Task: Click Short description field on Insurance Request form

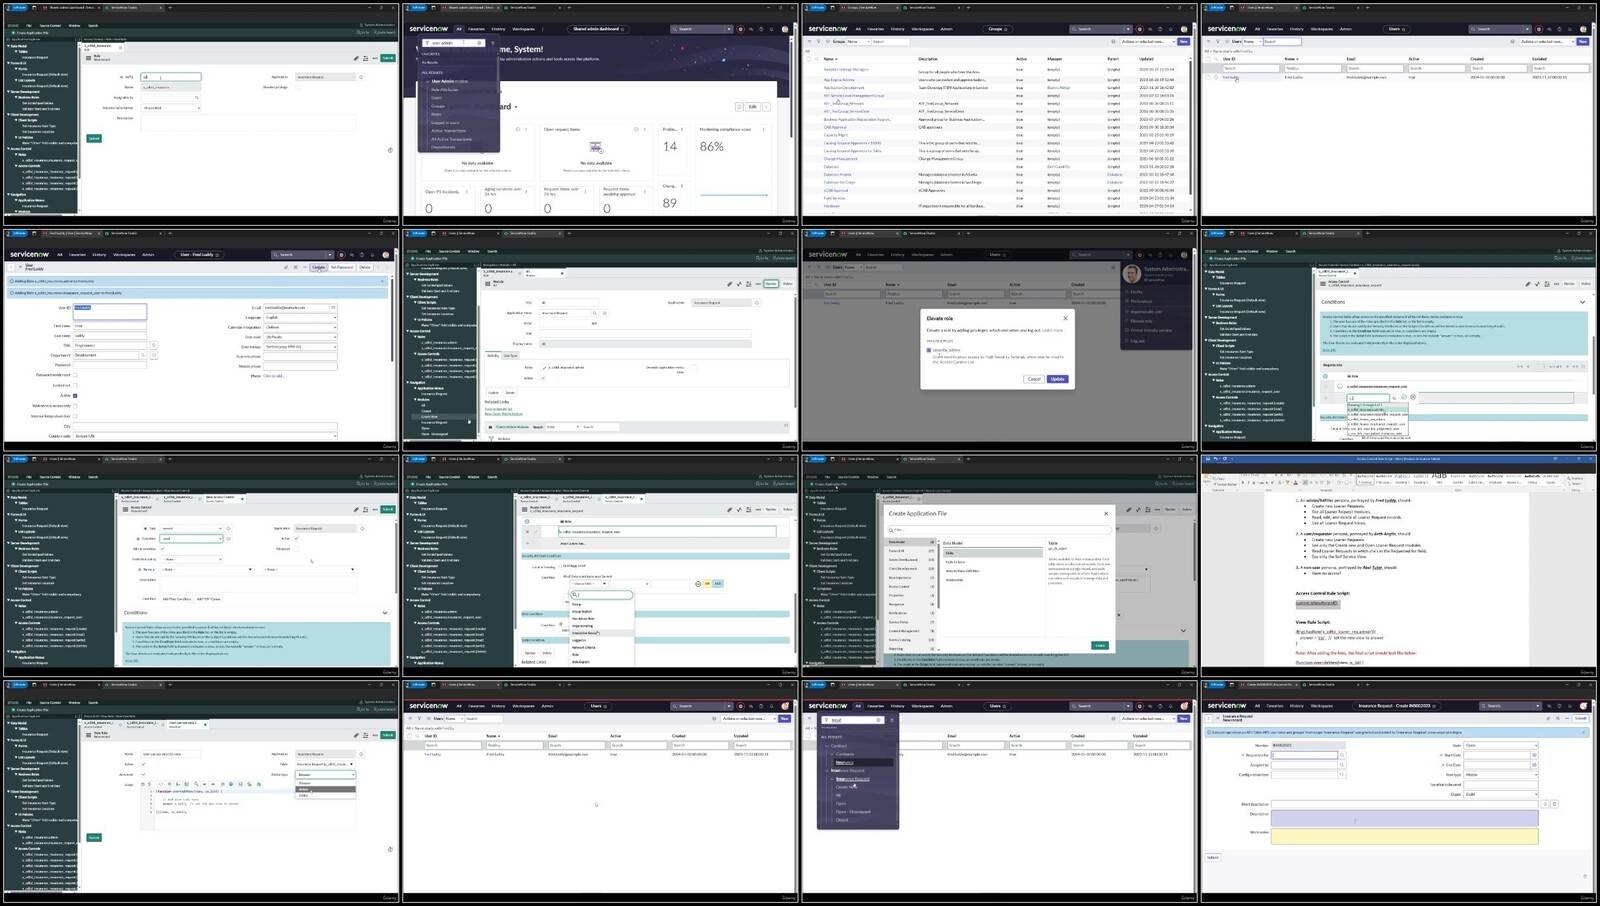Action: [x=1405, y=804]
